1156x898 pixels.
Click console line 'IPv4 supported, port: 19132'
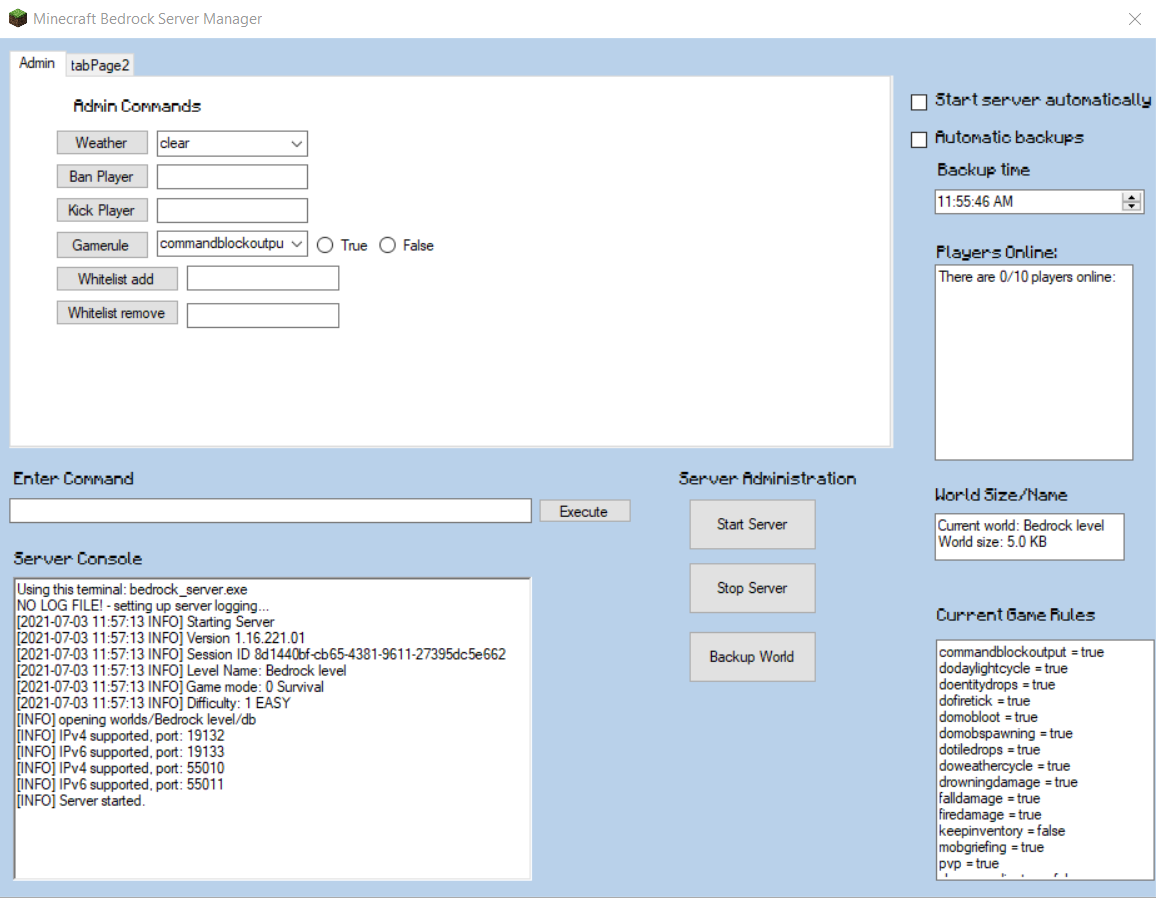click(121, 735)
